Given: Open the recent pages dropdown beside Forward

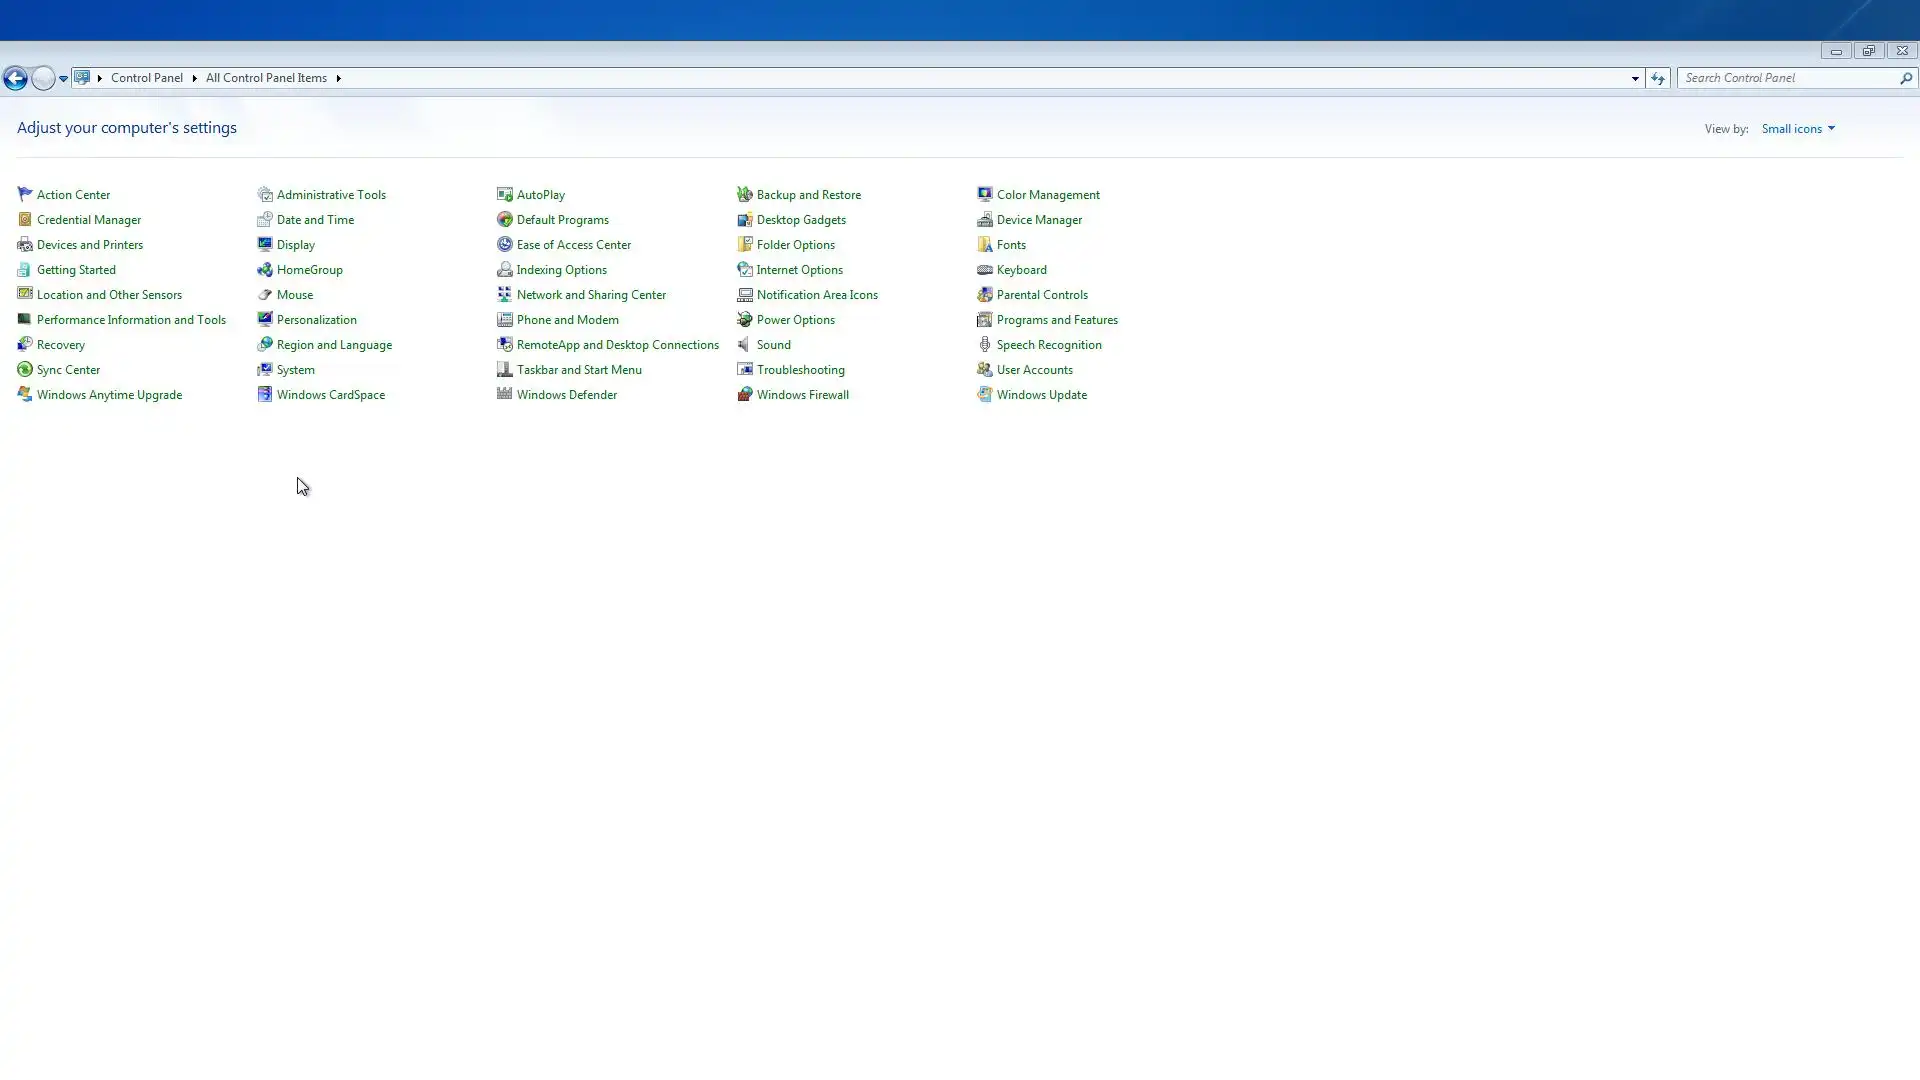Looking at the screenshot, I should [x=63, y=78].
